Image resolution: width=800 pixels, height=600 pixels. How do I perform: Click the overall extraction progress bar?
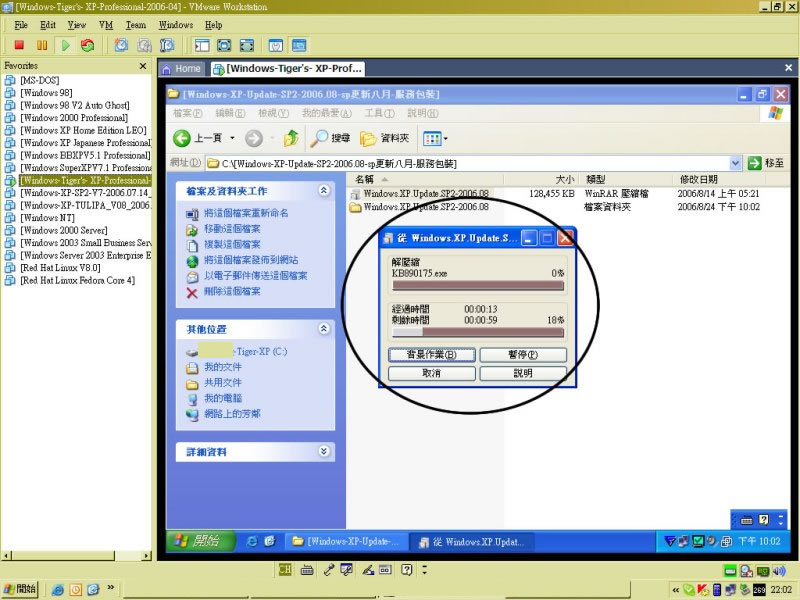tap(478, 333)
